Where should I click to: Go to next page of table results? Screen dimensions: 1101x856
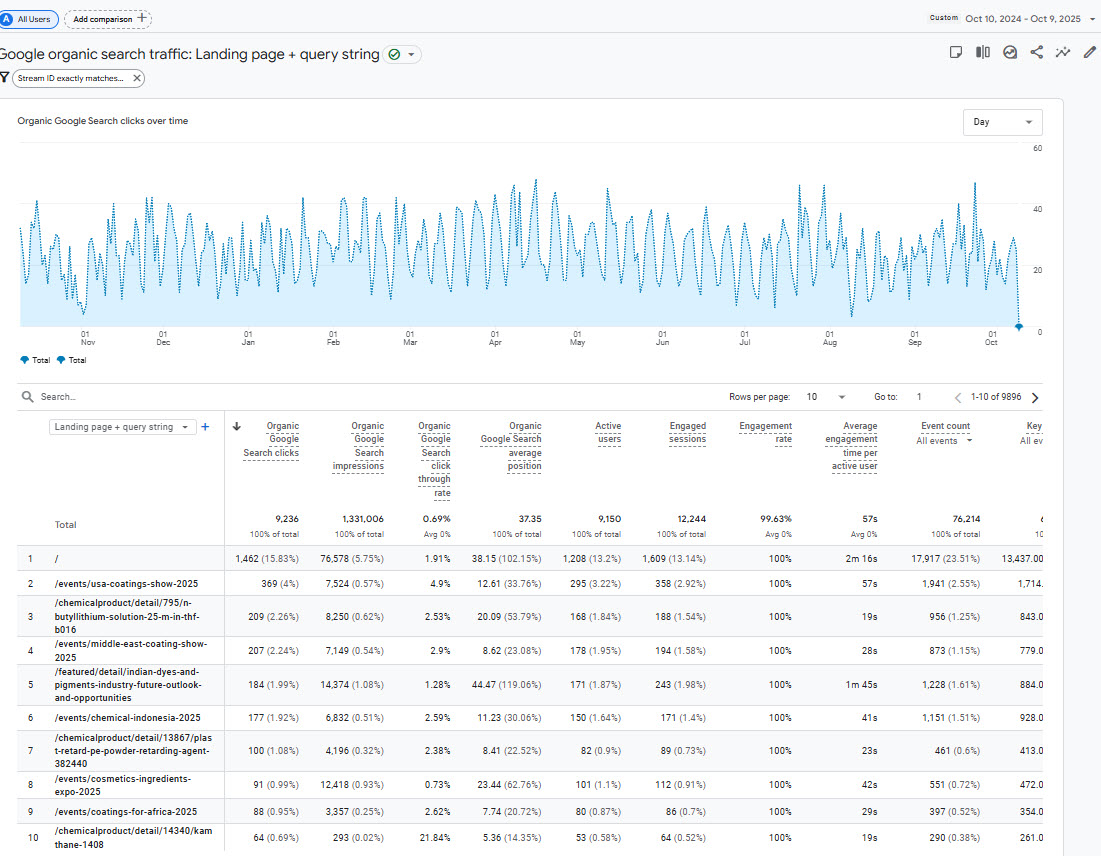pos(1036,396)
